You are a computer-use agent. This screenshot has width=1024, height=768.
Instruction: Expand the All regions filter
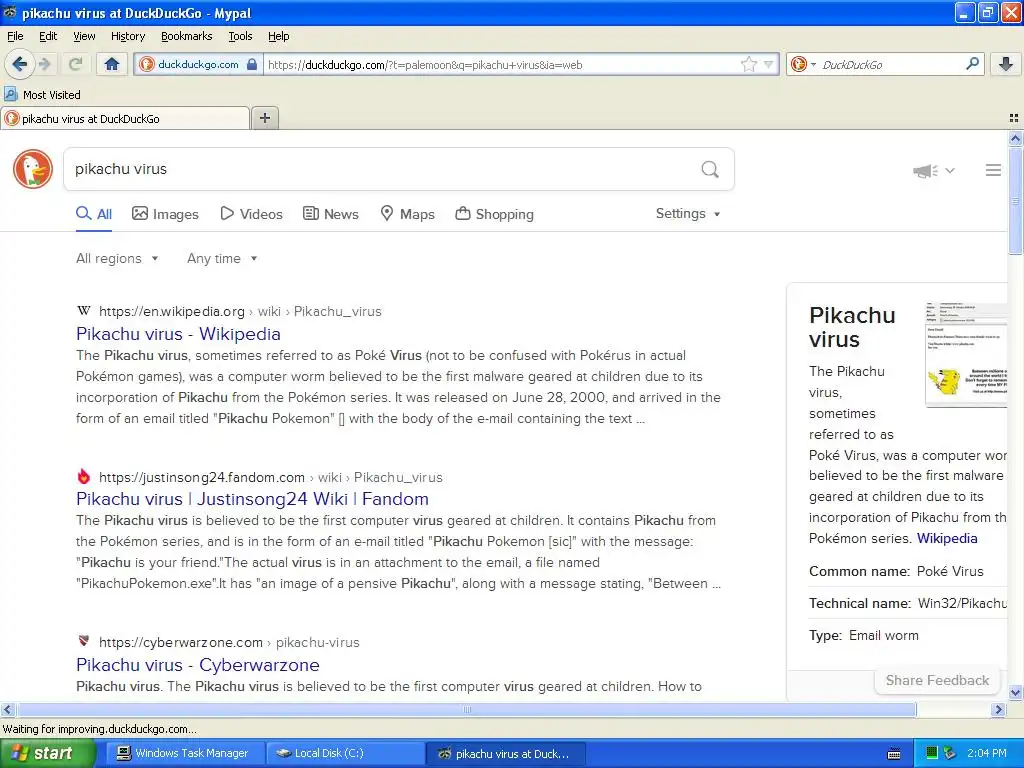coord(117,259)
